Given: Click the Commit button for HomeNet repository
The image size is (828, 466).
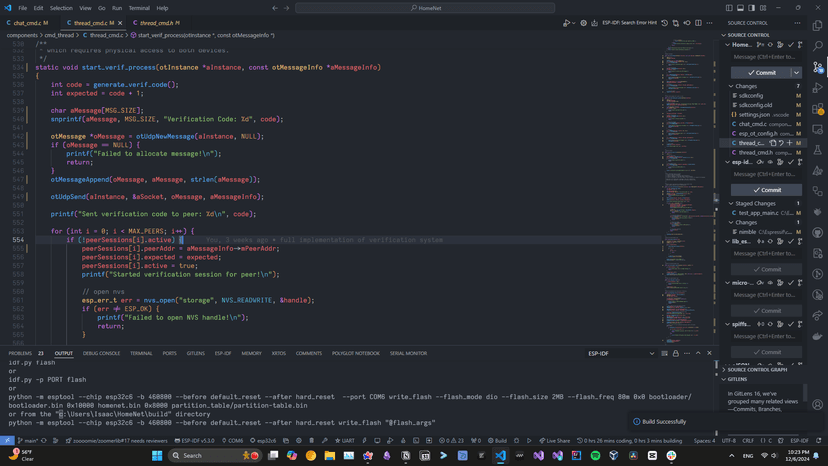Looking at the screenshot, I should [x=761, y=72].
